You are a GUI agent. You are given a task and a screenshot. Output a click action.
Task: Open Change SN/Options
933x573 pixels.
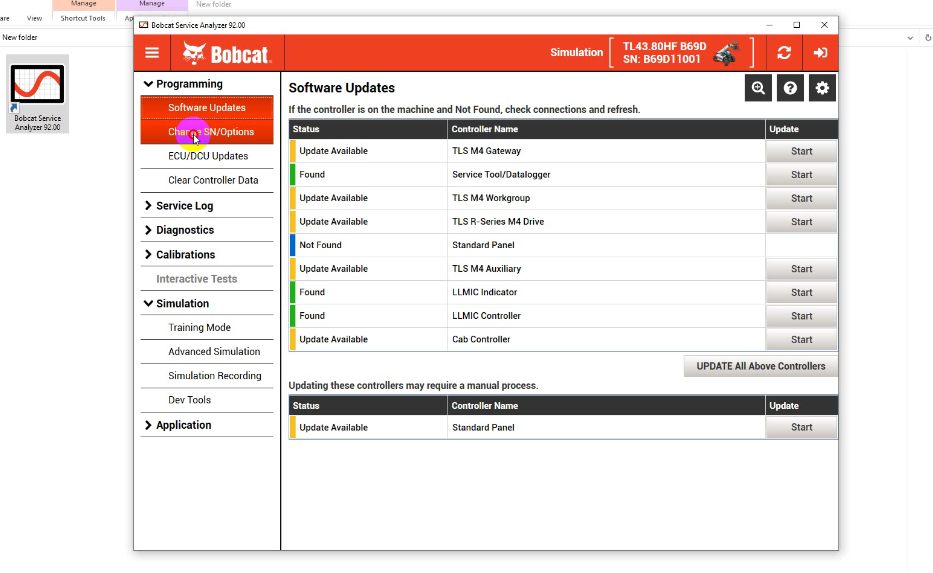coord(206,131)
